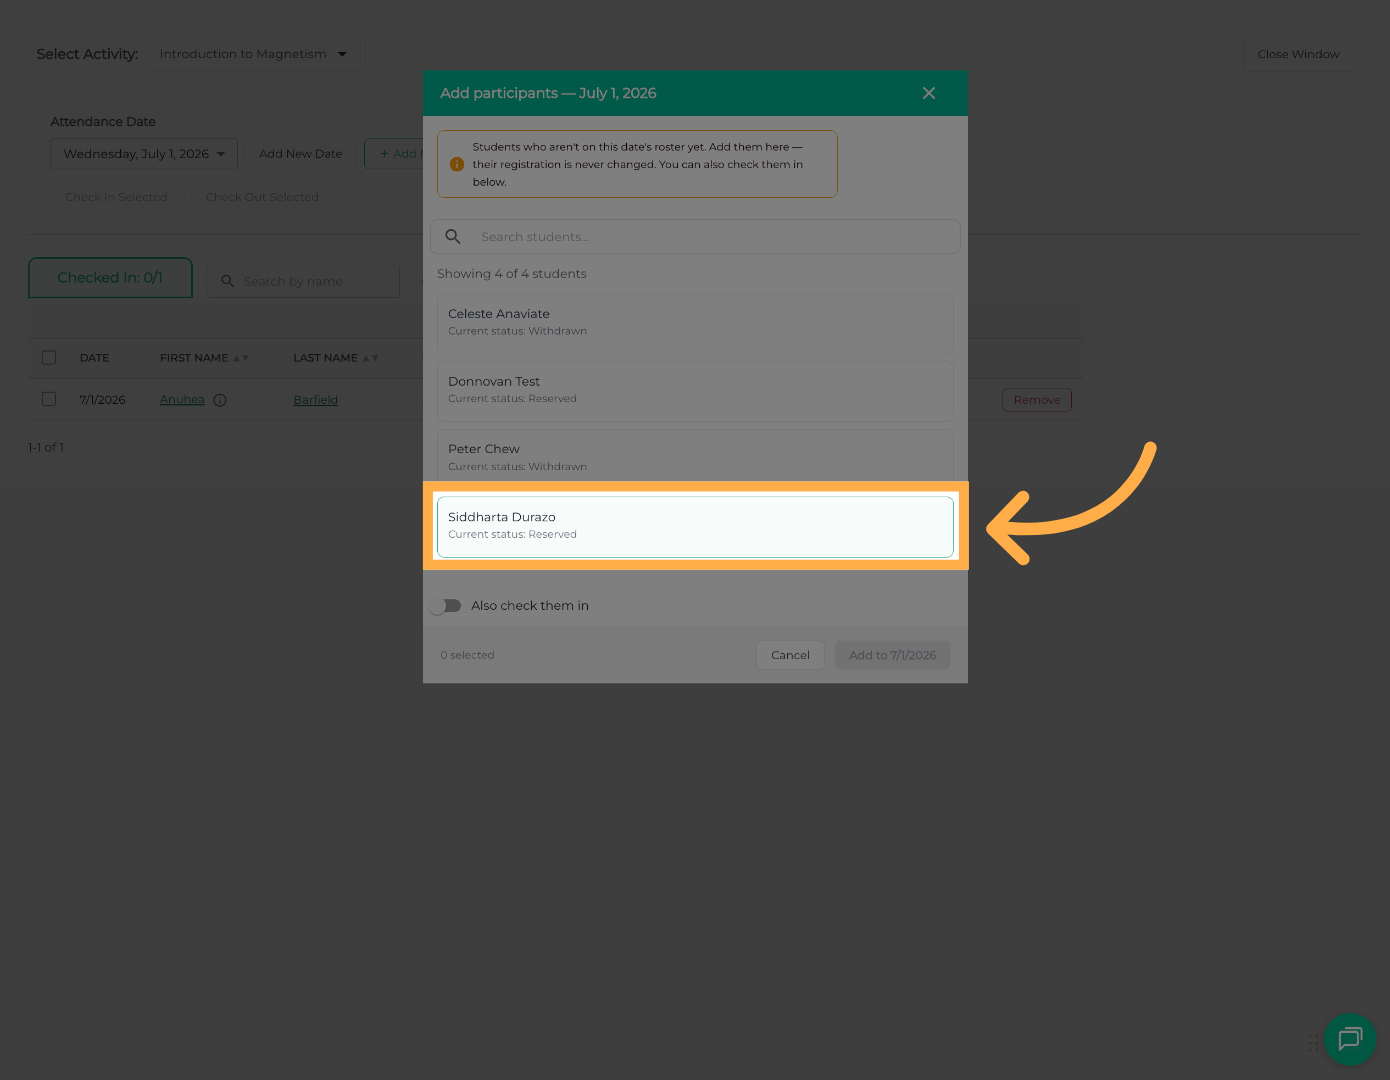
Task: Open the chat support widget
Action: [x=1350, y=1039]
